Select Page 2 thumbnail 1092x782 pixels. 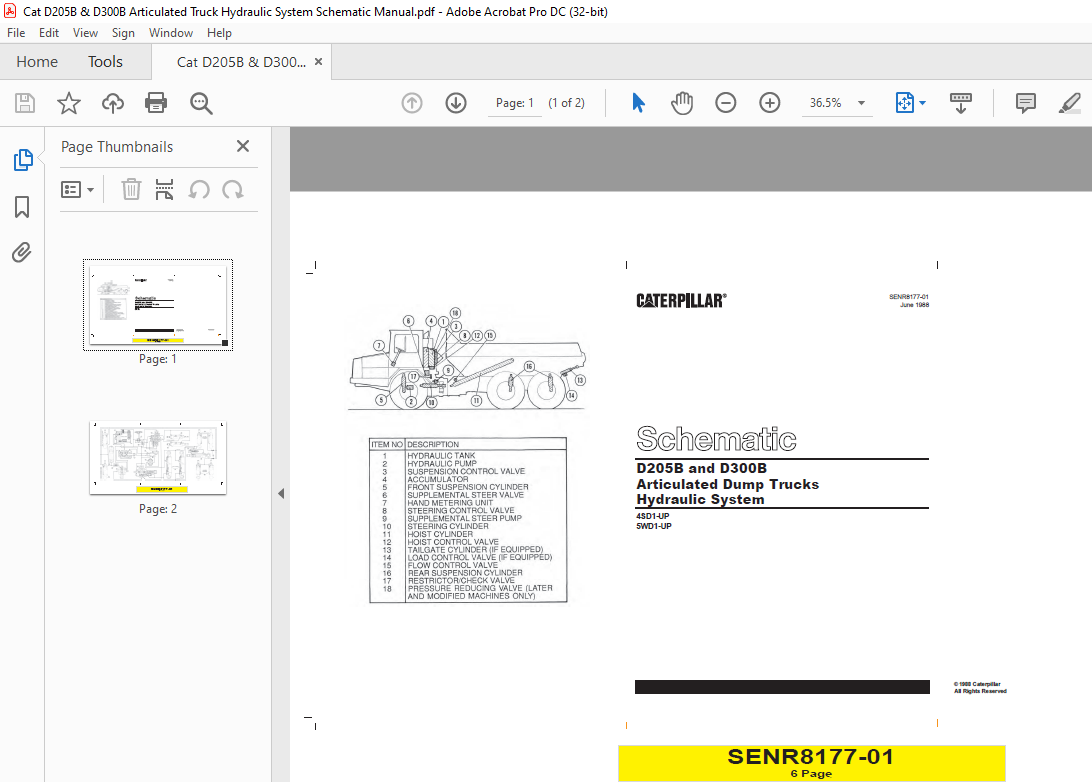tap(158, 458)
